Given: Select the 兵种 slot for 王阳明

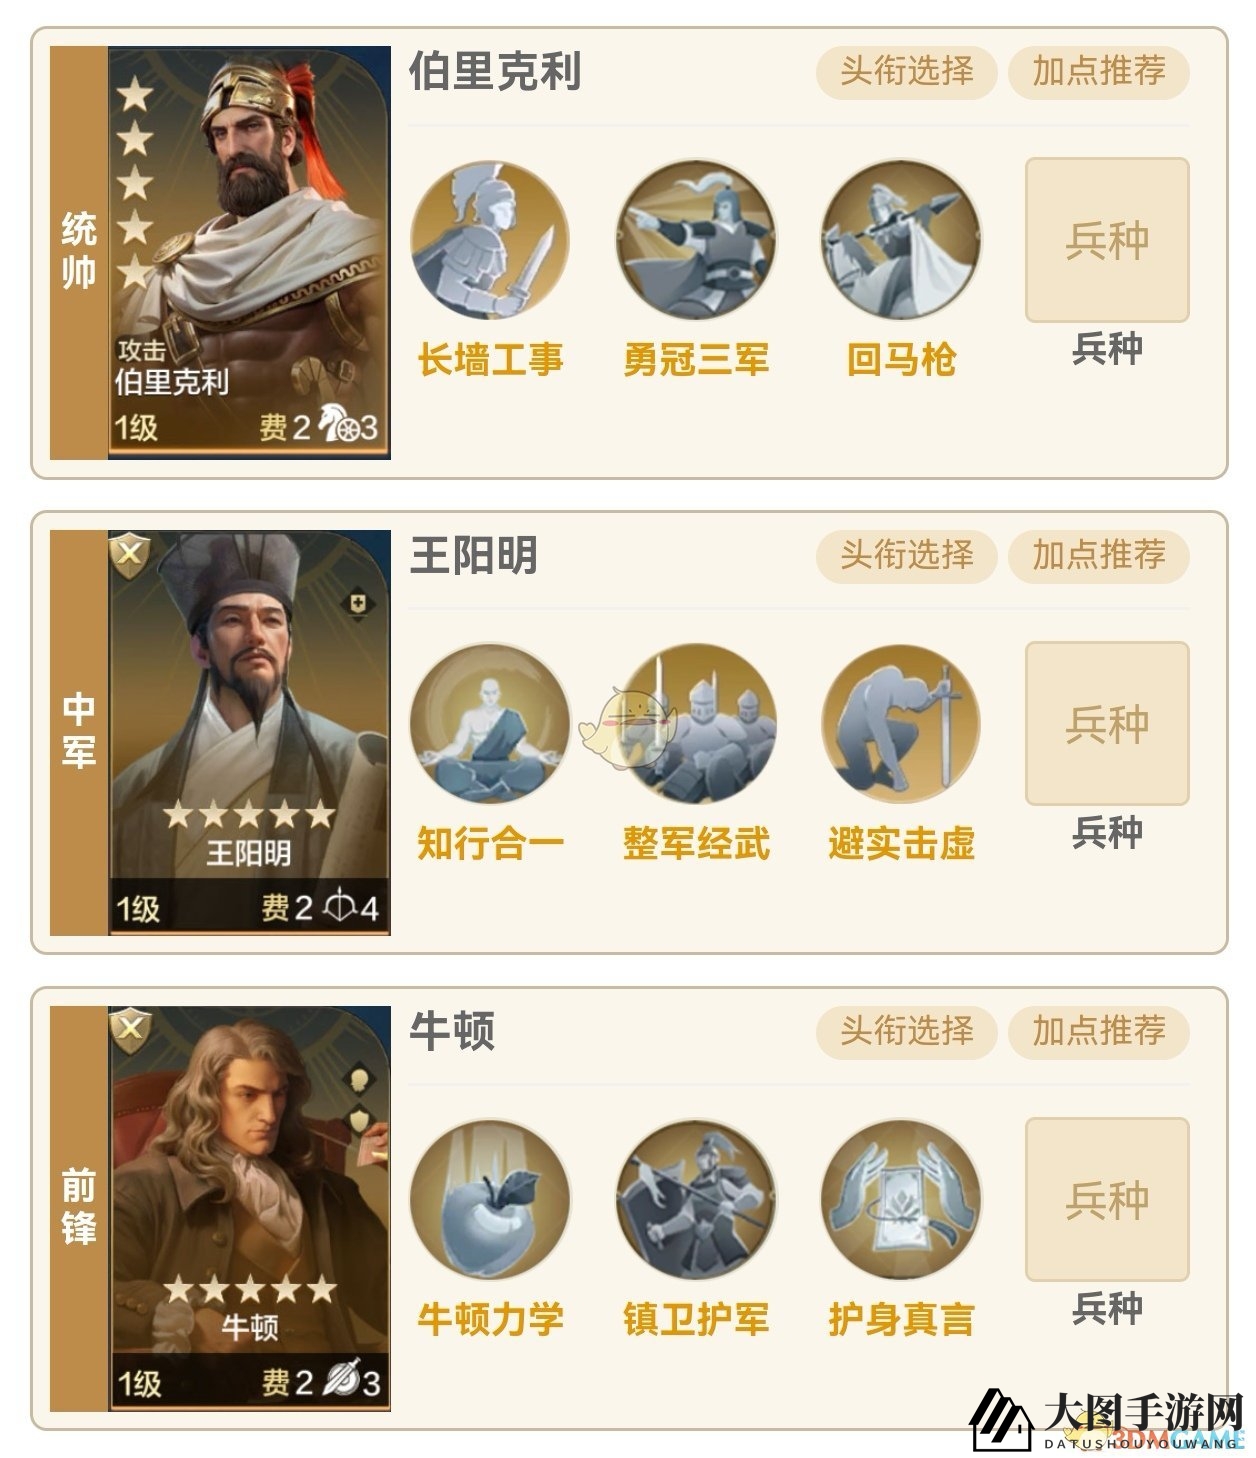Looking at the screenshot, I should pos(1107,723).
